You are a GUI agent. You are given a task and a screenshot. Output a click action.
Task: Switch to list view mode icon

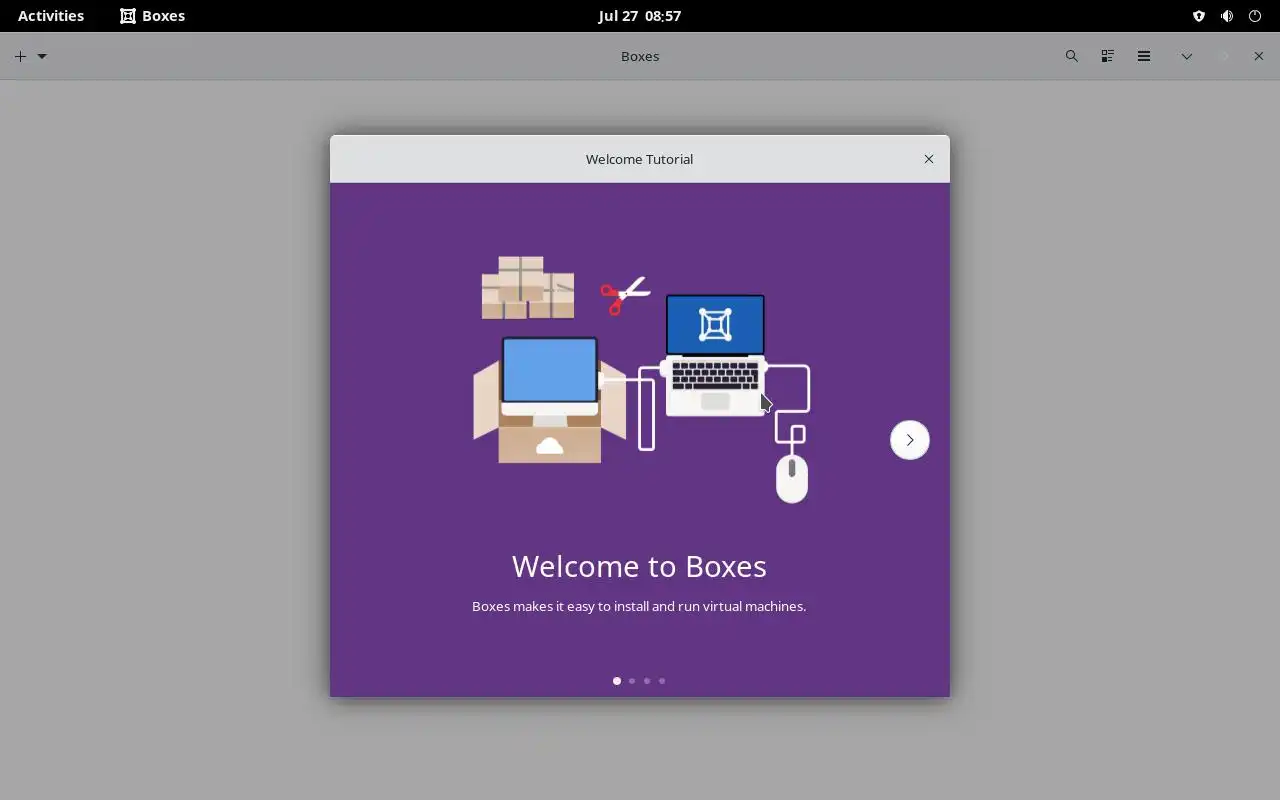1107,56
